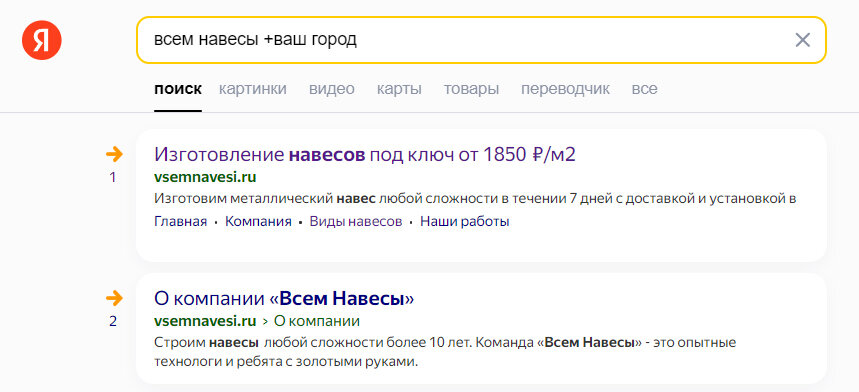Open the 'товары' tab
Viewport: 859px width, 392px height.
click(471, 89)
